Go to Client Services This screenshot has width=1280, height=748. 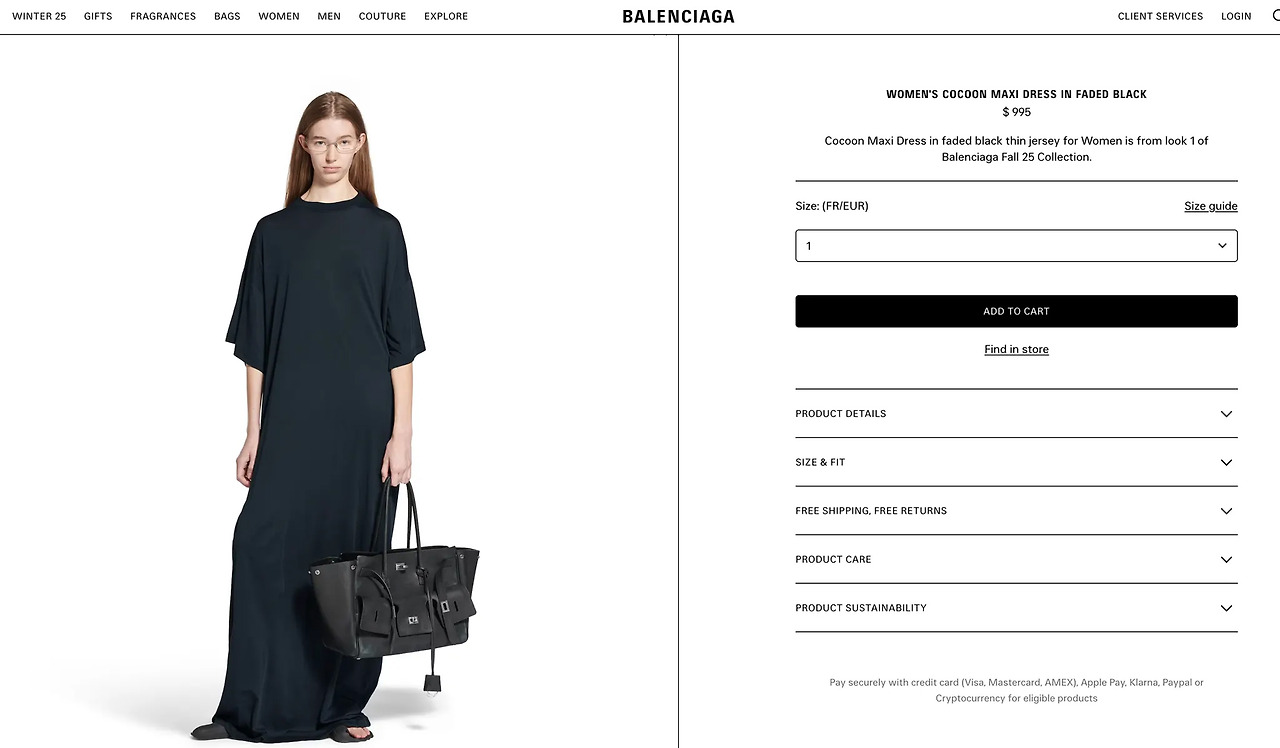tap(1160, 16)
